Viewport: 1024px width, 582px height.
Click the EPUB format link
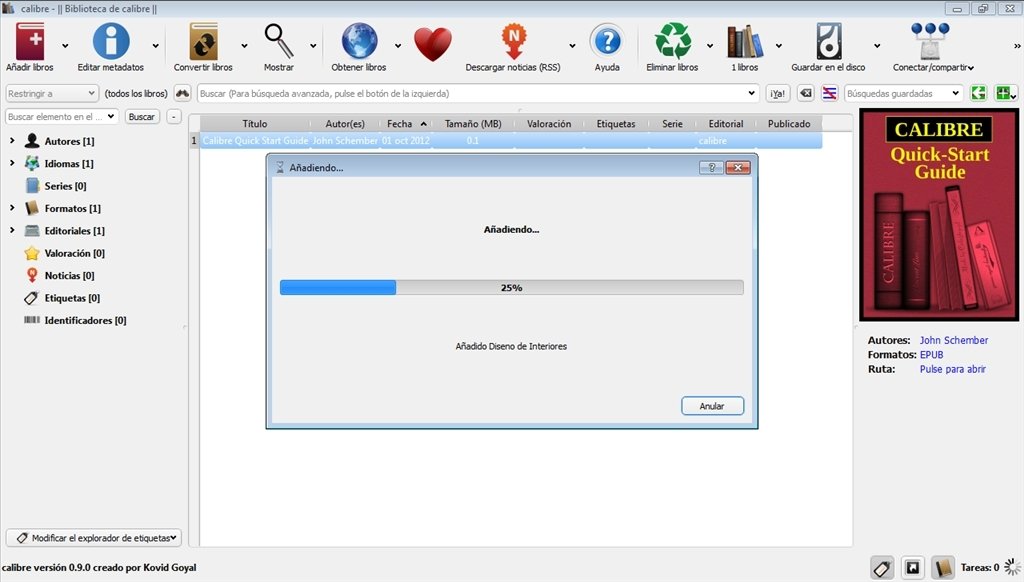click(x=931, y=355)
